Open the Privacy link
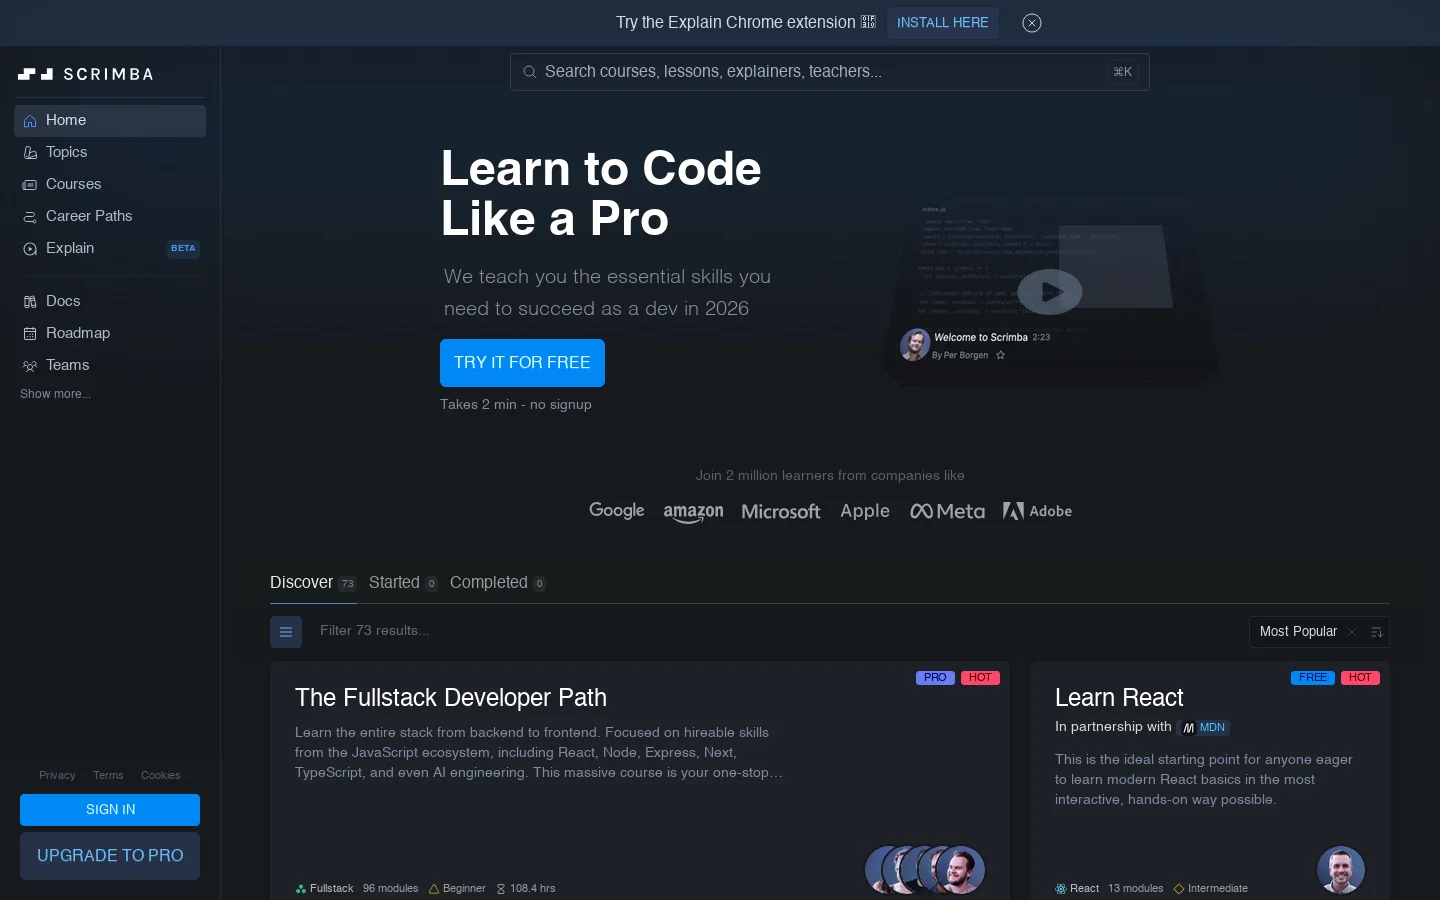 57,775
